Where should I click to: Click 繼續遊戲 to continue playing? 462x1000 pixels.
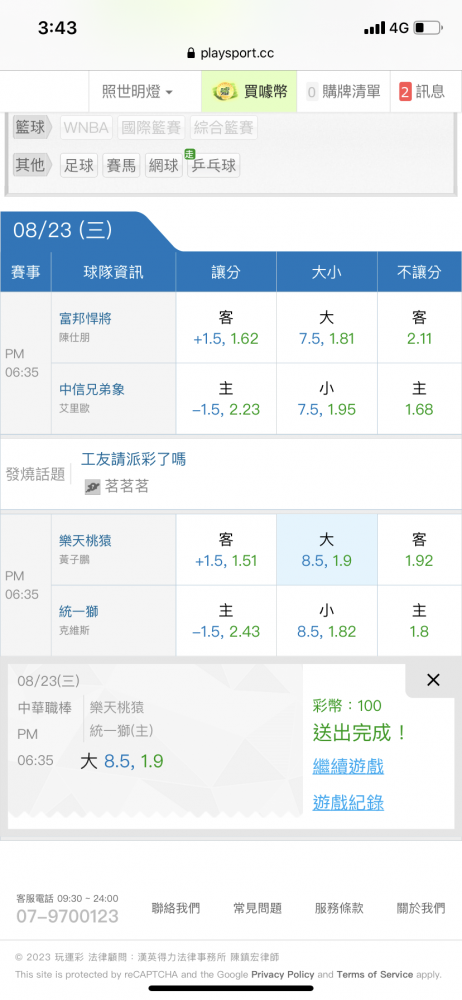tap(348, 766)
